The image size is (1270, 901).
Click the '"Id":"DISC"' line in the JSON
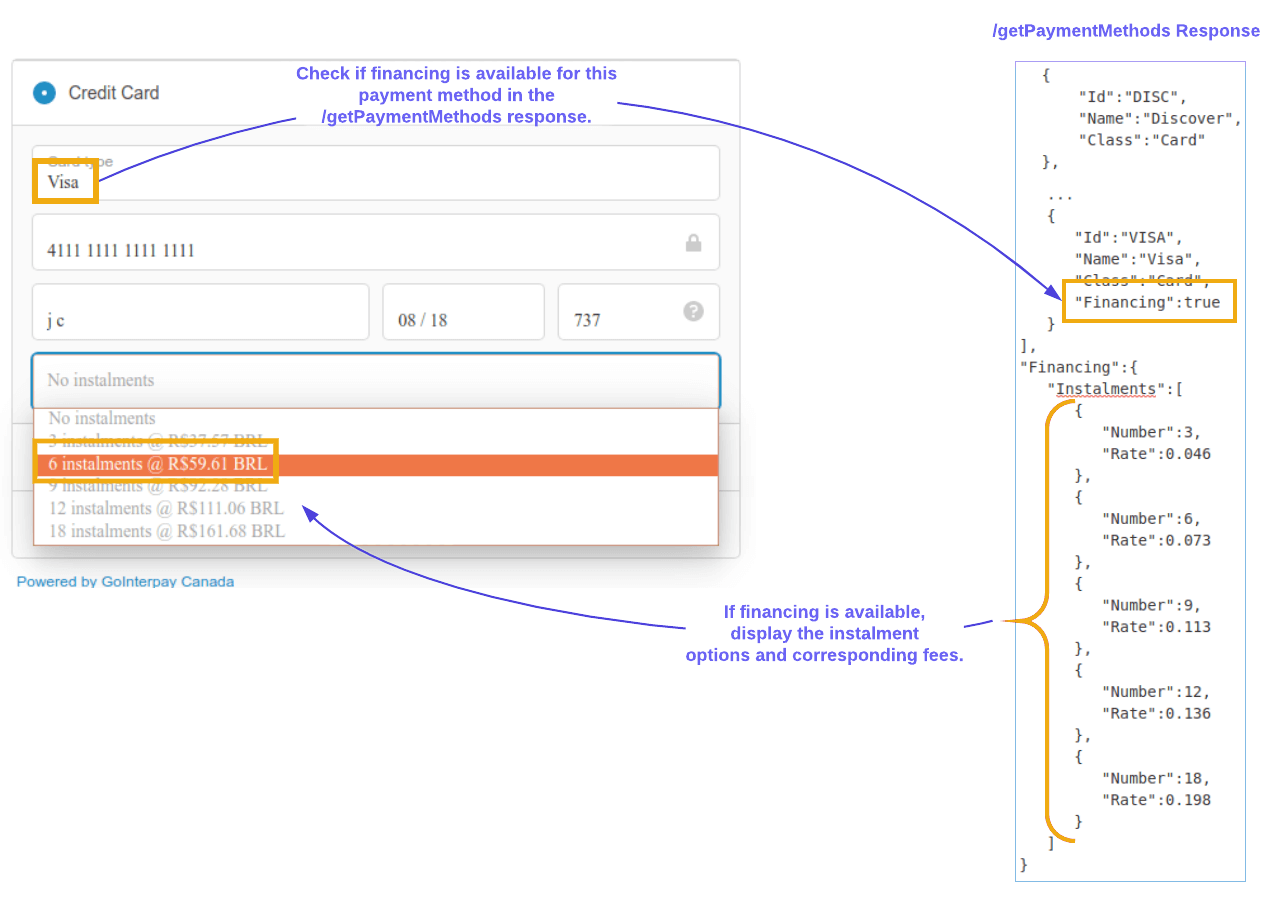(1132, 97)
